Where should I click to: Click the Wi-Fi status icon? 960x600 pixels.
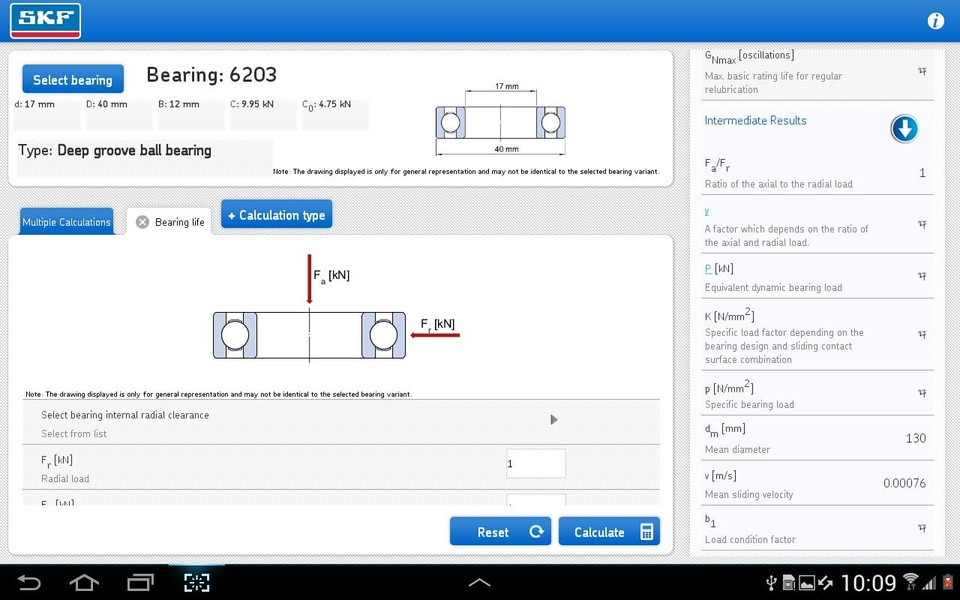pyautogui.click(x=910, y=582)
